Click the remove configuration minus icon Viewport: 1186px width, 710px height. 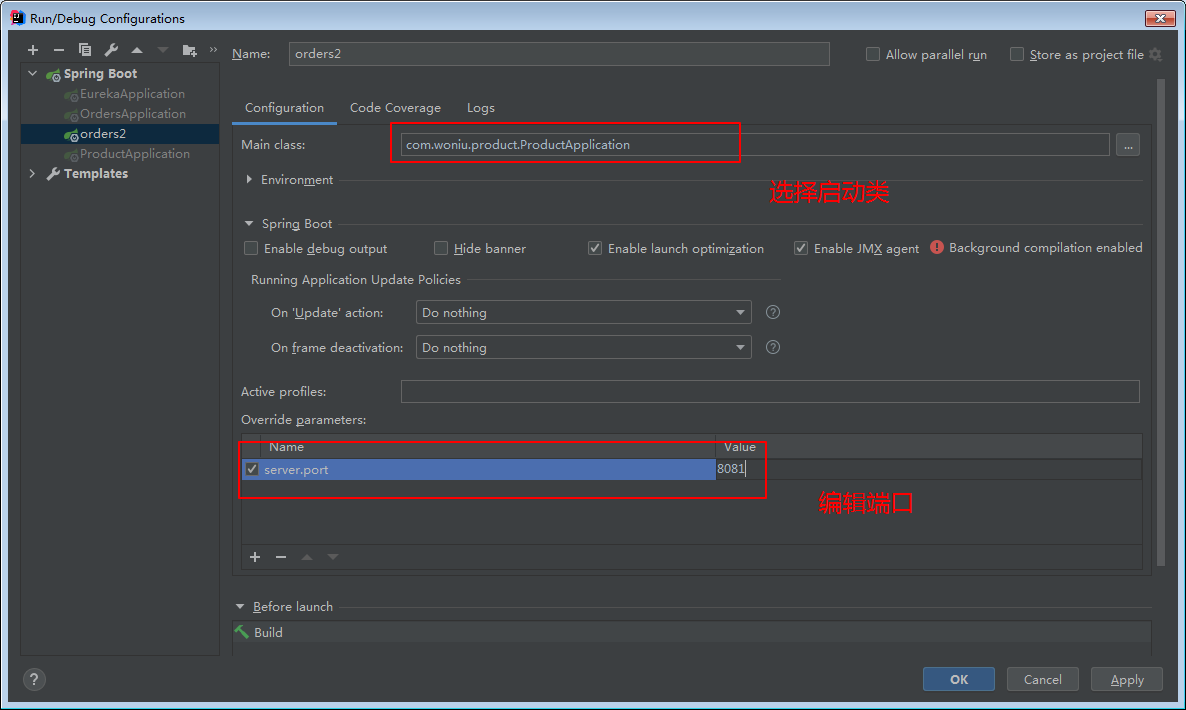click(x=59, y=50)
